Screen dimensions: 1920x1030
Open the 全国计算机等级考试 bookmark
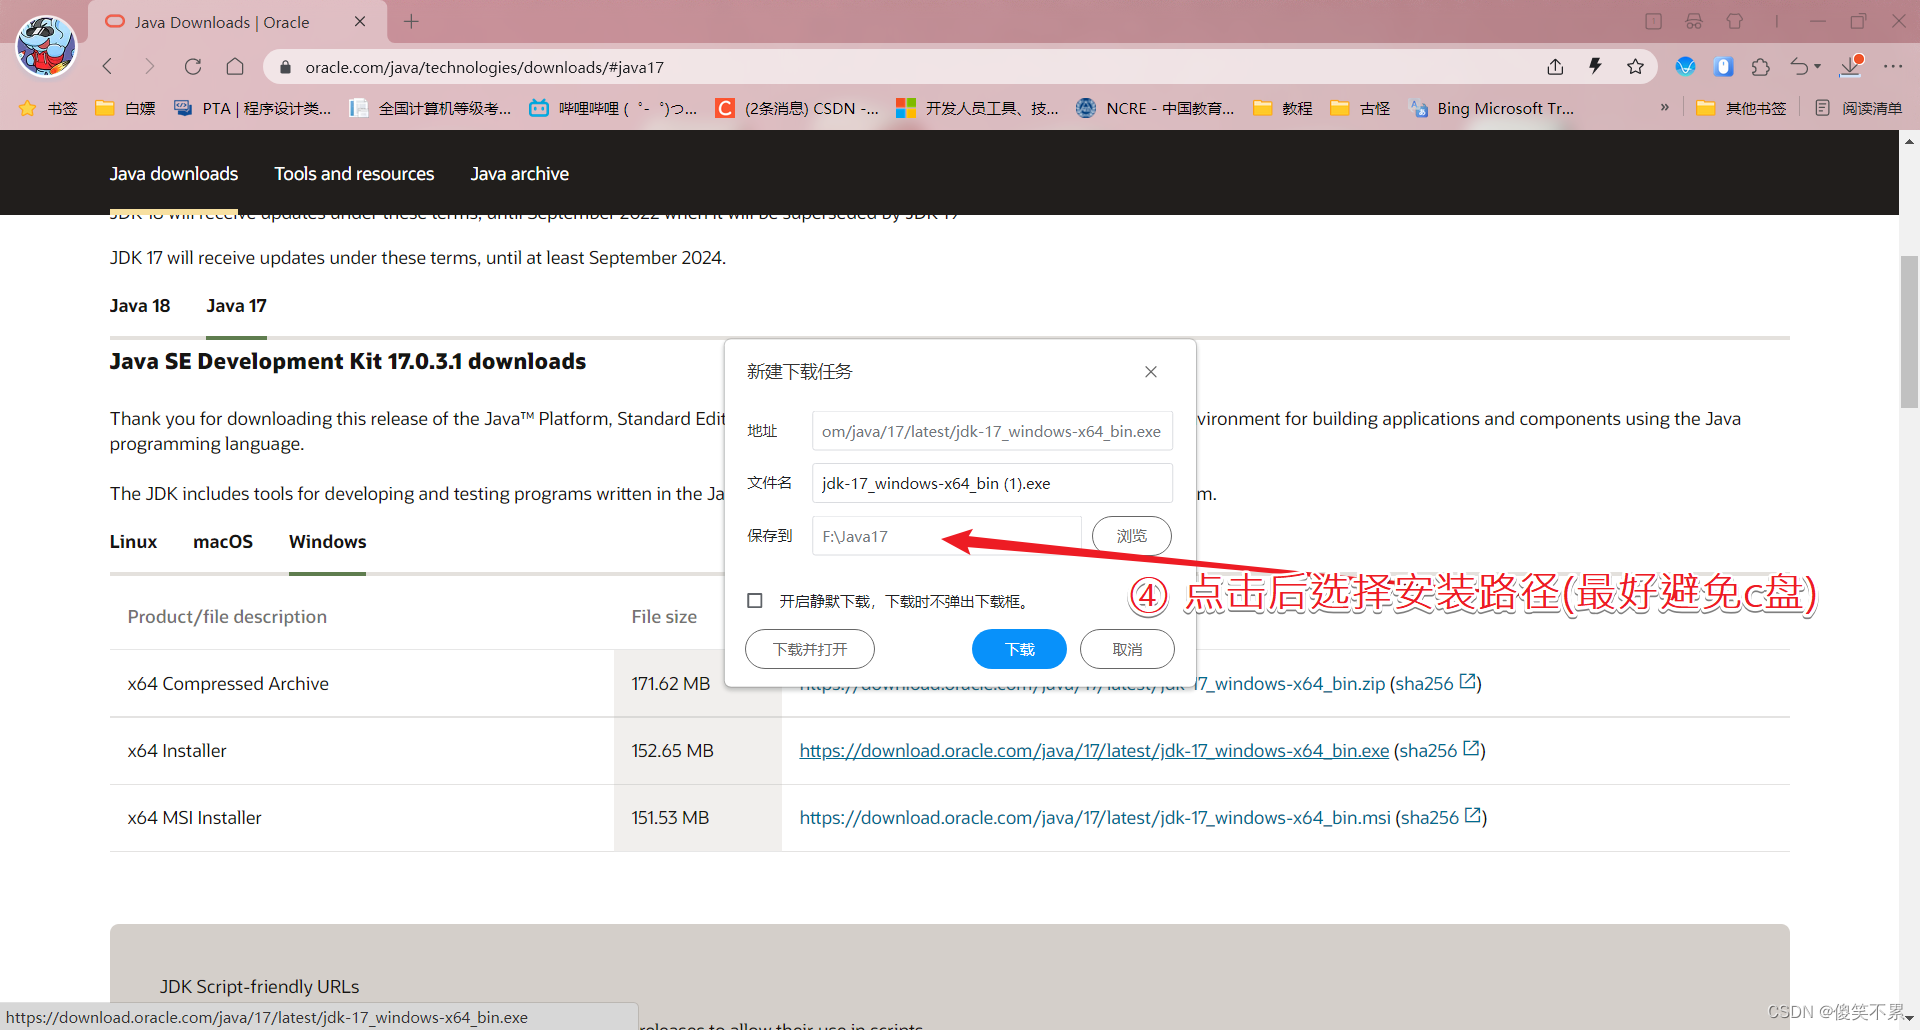430,108
